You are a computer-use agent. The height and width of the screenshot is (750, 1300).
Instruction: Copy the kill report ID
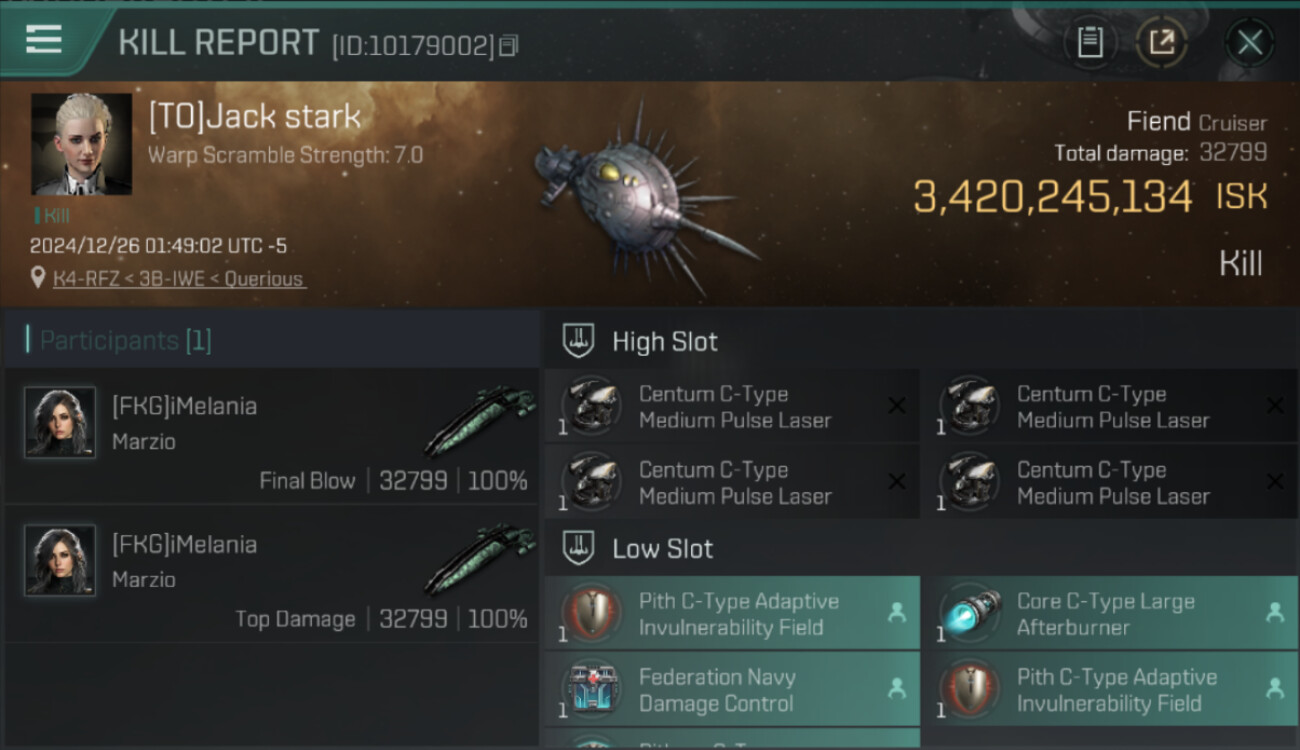coord(509,46)
